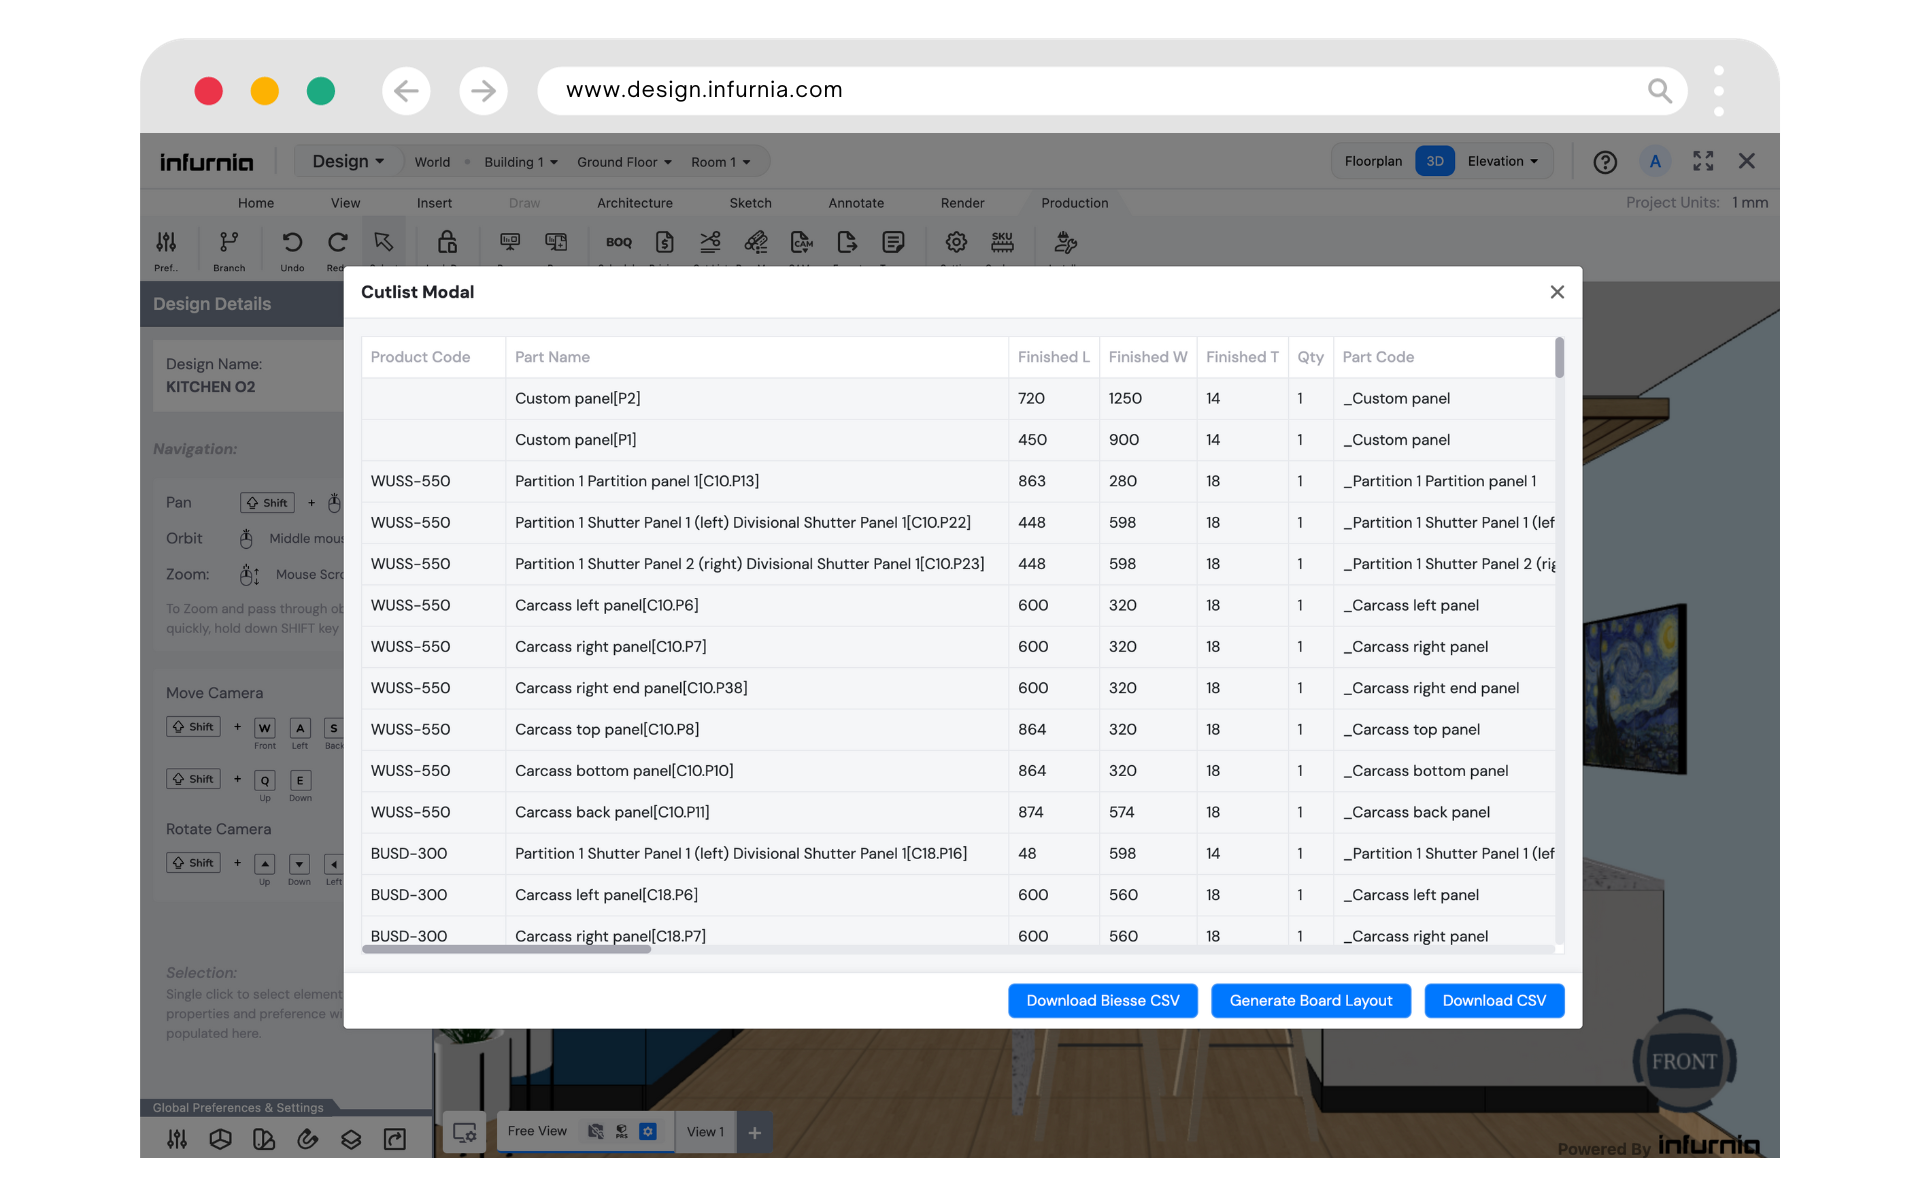The image size is (1920, 1200).
Task: Click the layers icon in bottom panel
Action: point(351,1139)
